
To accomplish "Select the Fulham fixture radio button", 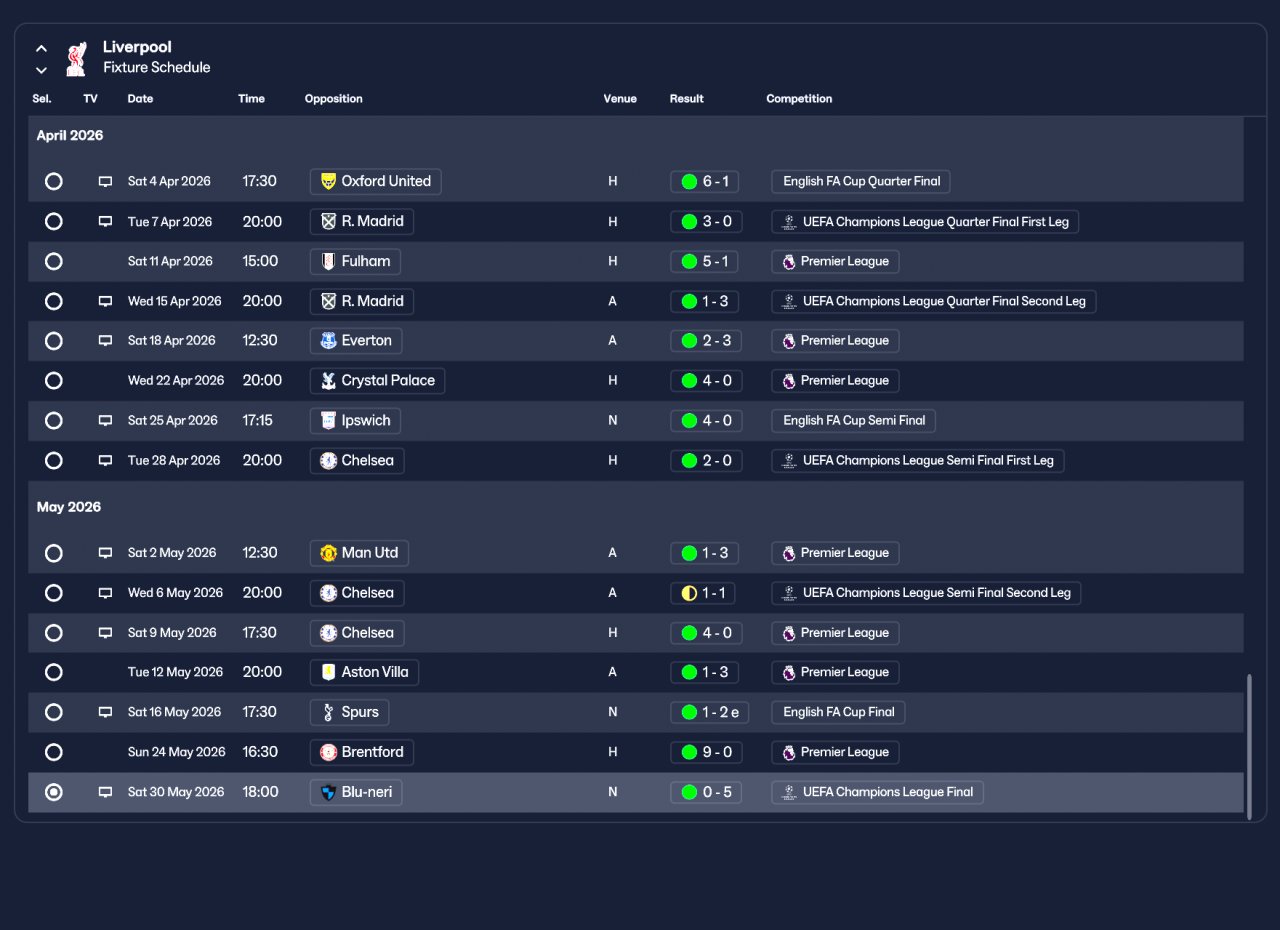I will [x=54, y=261].
